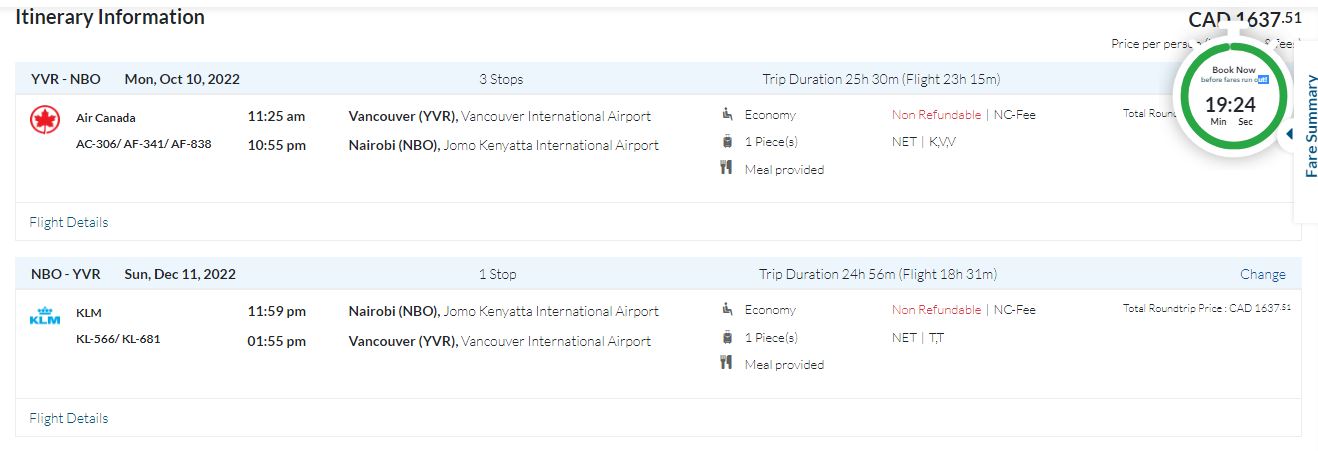Image resolution: width=1318 pixels, height=451 pixels.
Task: Click the Air Canada maple leaf logo
Action: point(45,120)
